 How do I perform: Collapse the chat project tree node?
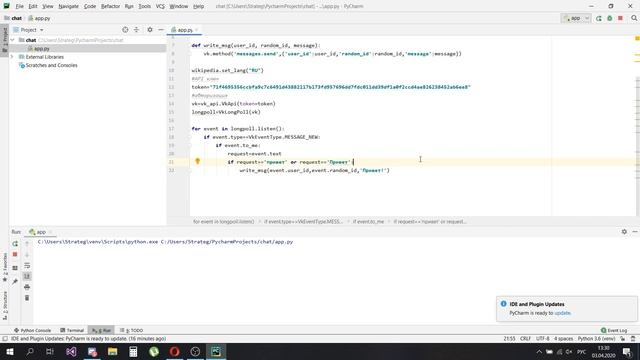pyautogui.click(x=13, y=40)
